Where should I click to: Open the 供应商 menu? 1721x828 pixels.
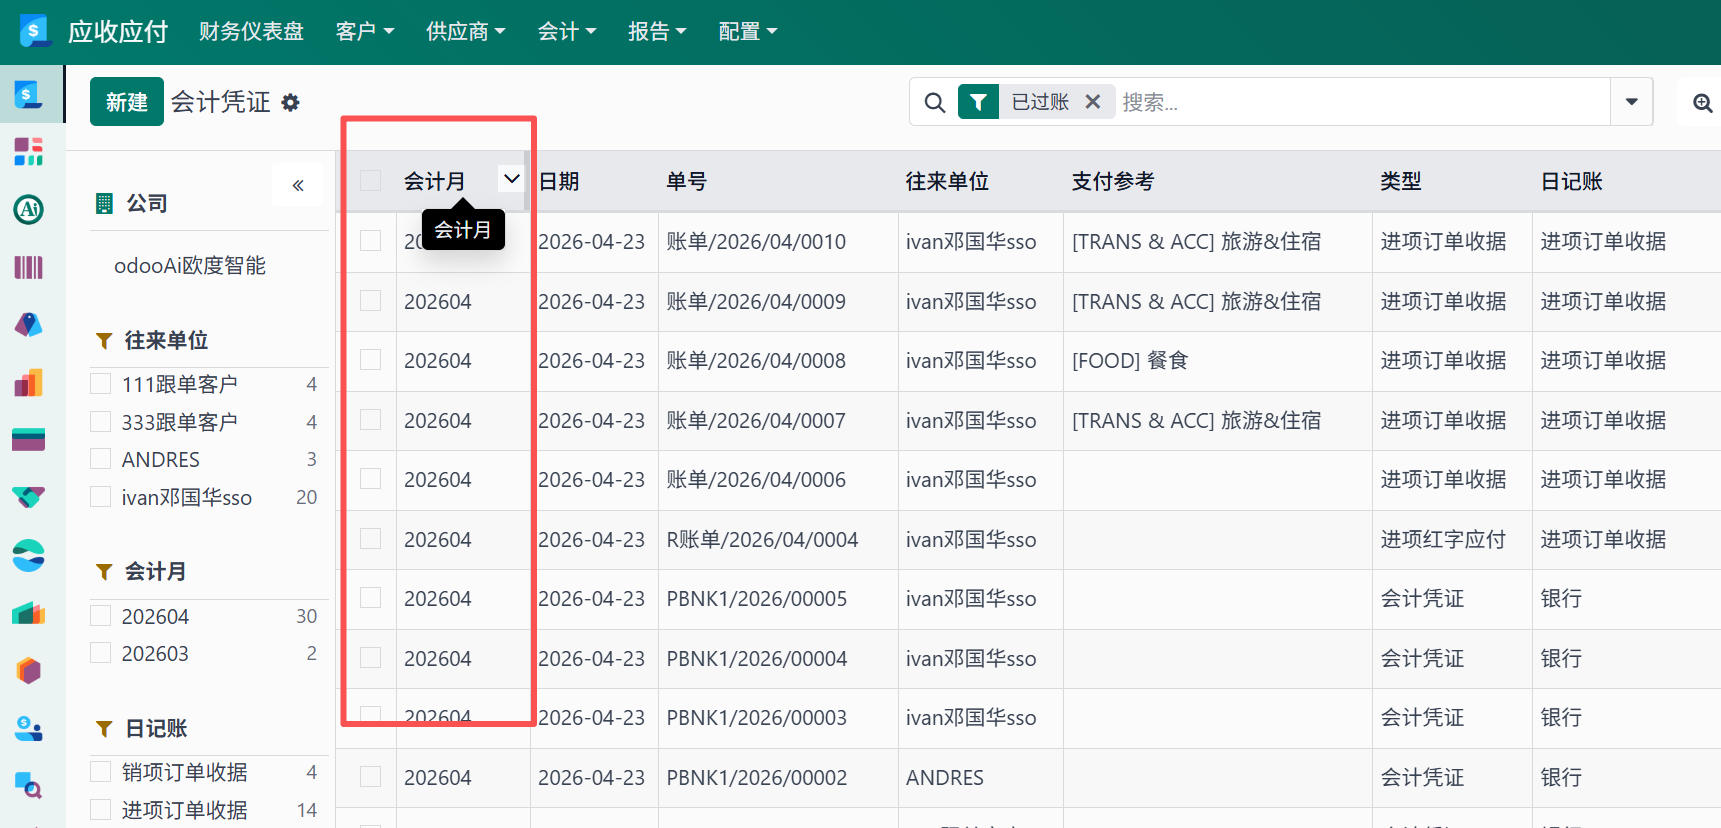point(465,31)
